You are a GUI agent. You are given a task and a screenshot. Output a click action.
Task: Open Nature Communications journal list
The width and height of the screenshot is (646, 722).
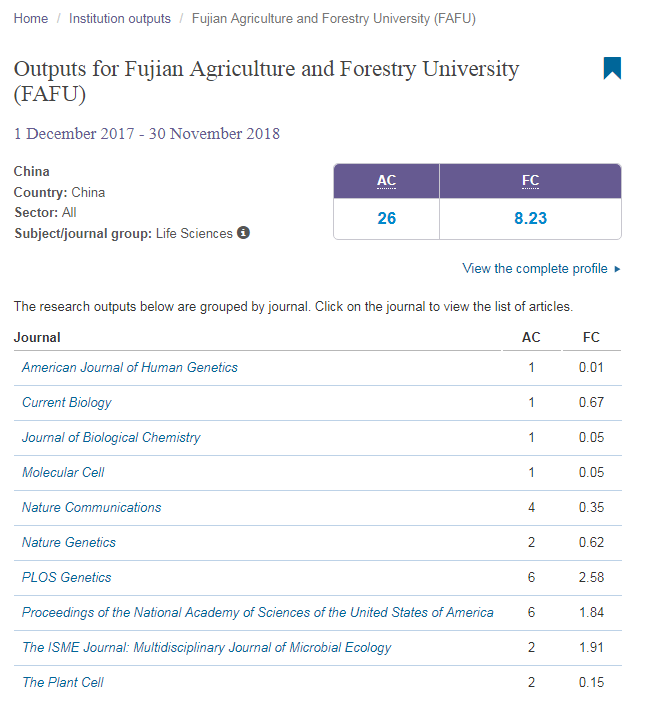[x=91, y=507]
